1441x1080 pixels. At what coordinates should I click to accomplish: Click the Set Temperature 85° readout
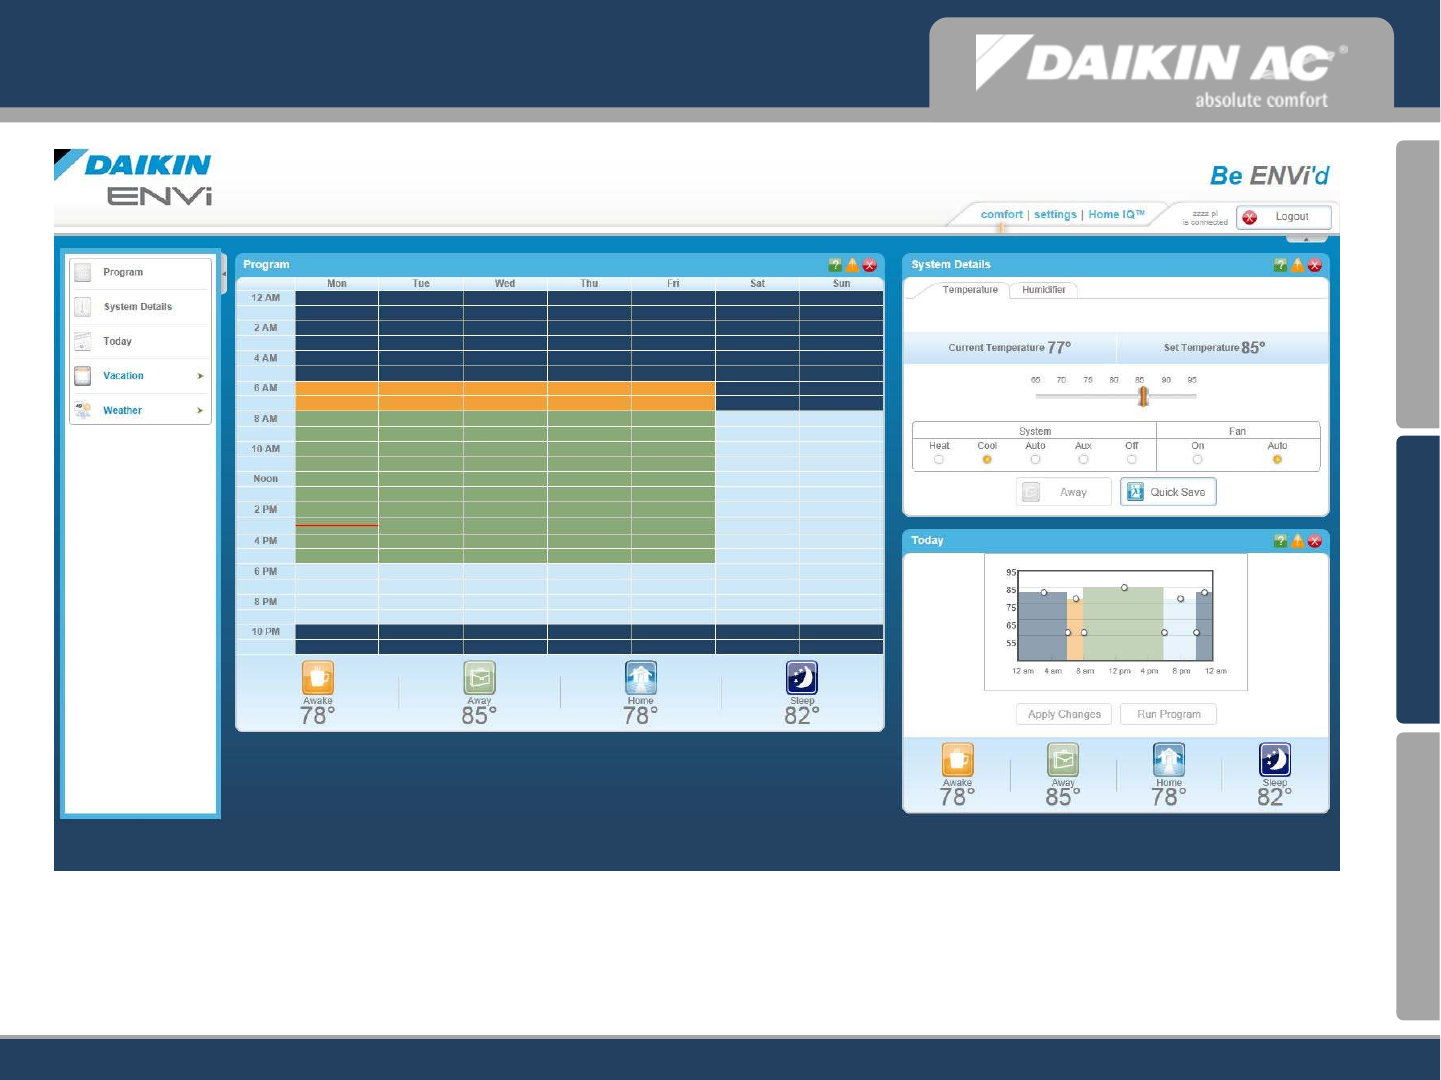pyautogui.click(x=1214, y=348)
